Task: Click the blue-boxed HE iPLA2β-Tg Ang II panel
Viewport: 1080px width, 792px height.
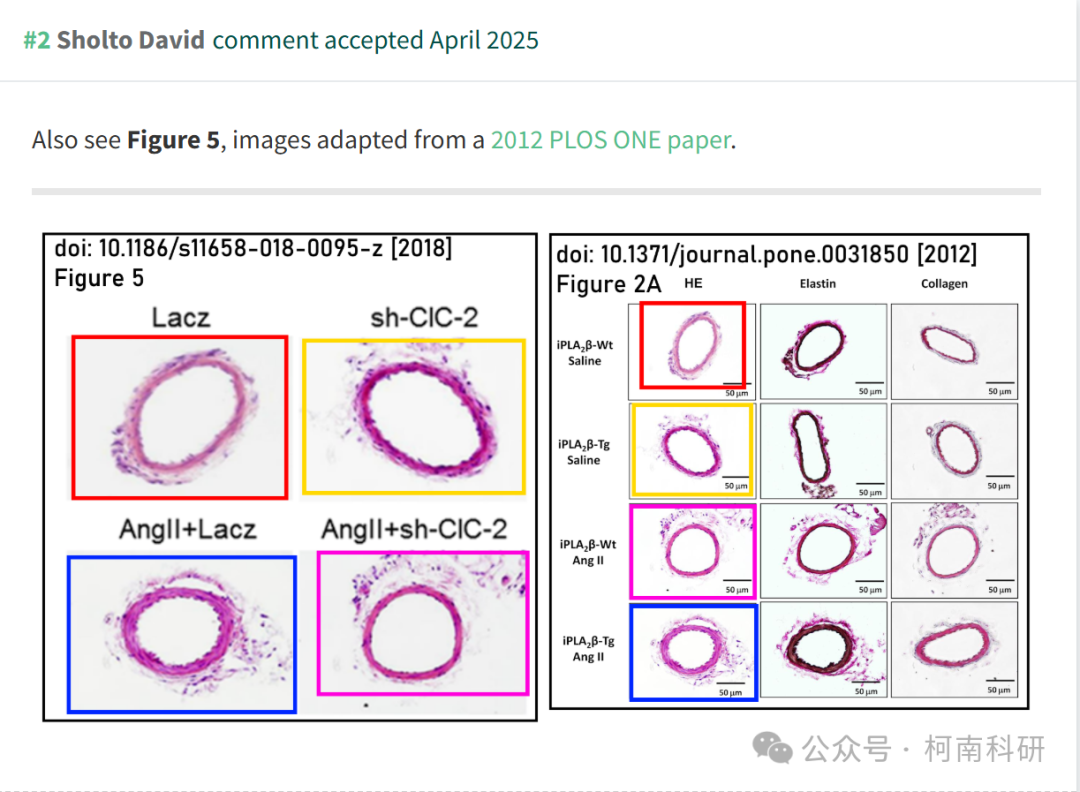Action: point(694,652)
